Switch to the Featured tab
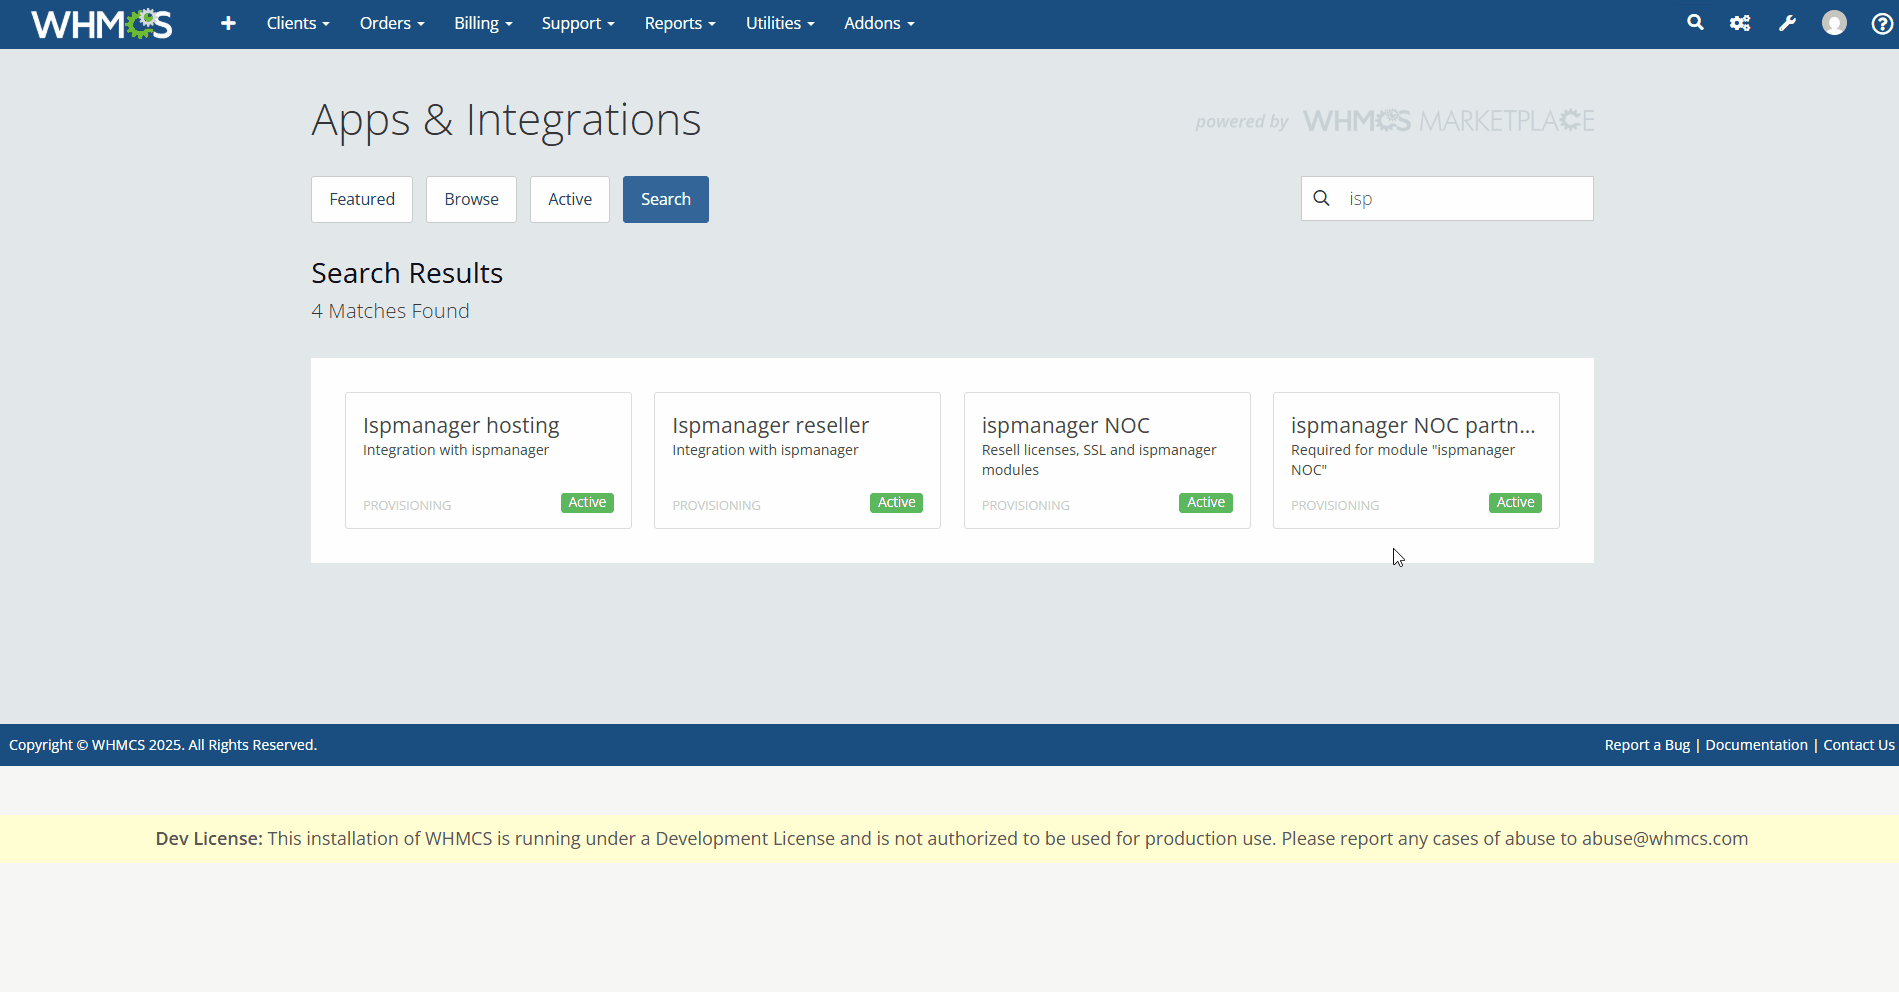This screenshot has height=992, width=1899. (x=362, y=199)
